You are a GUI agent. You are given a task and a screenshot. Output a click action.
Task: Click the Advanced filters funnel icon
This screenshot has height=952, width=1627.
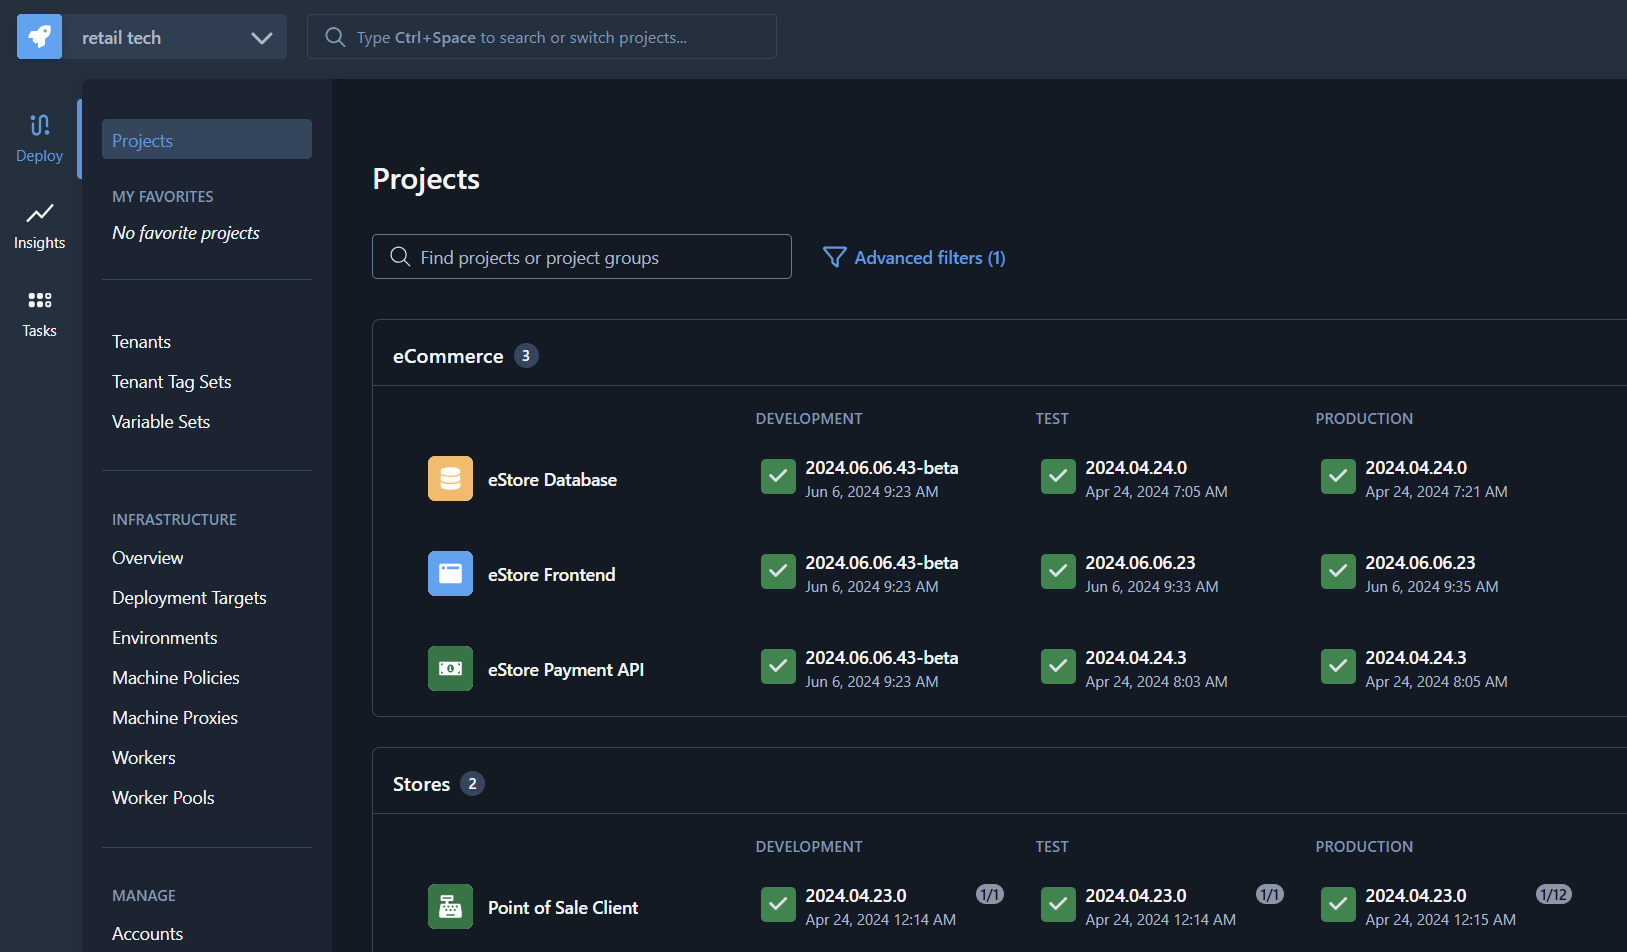click(834, 257)
